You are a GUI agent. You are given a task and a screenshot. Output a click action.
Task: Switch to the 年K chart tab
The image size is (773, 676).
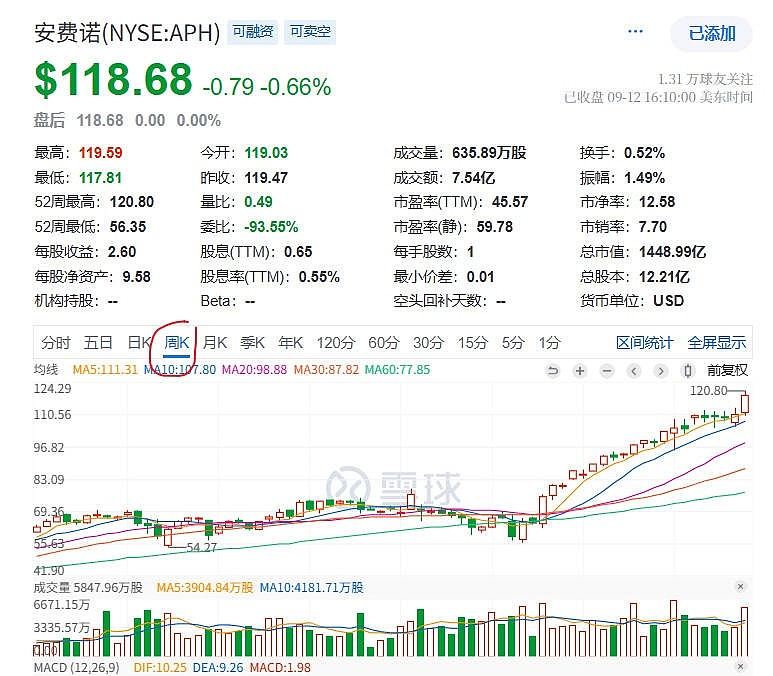tap(290, 342)
